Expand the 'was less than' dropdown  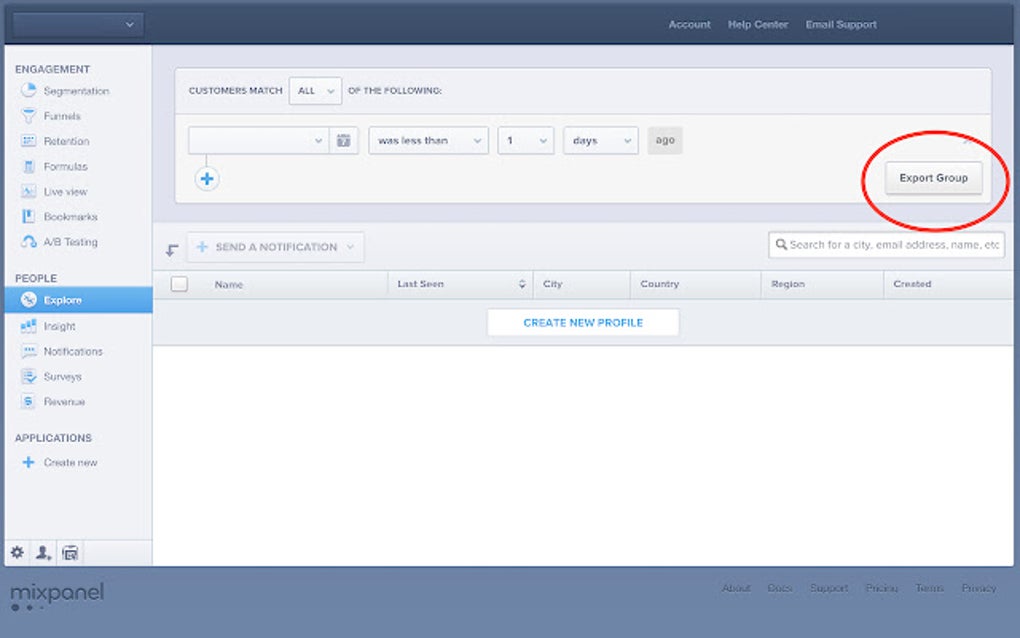pyautogui.click(x=427, y=140)
